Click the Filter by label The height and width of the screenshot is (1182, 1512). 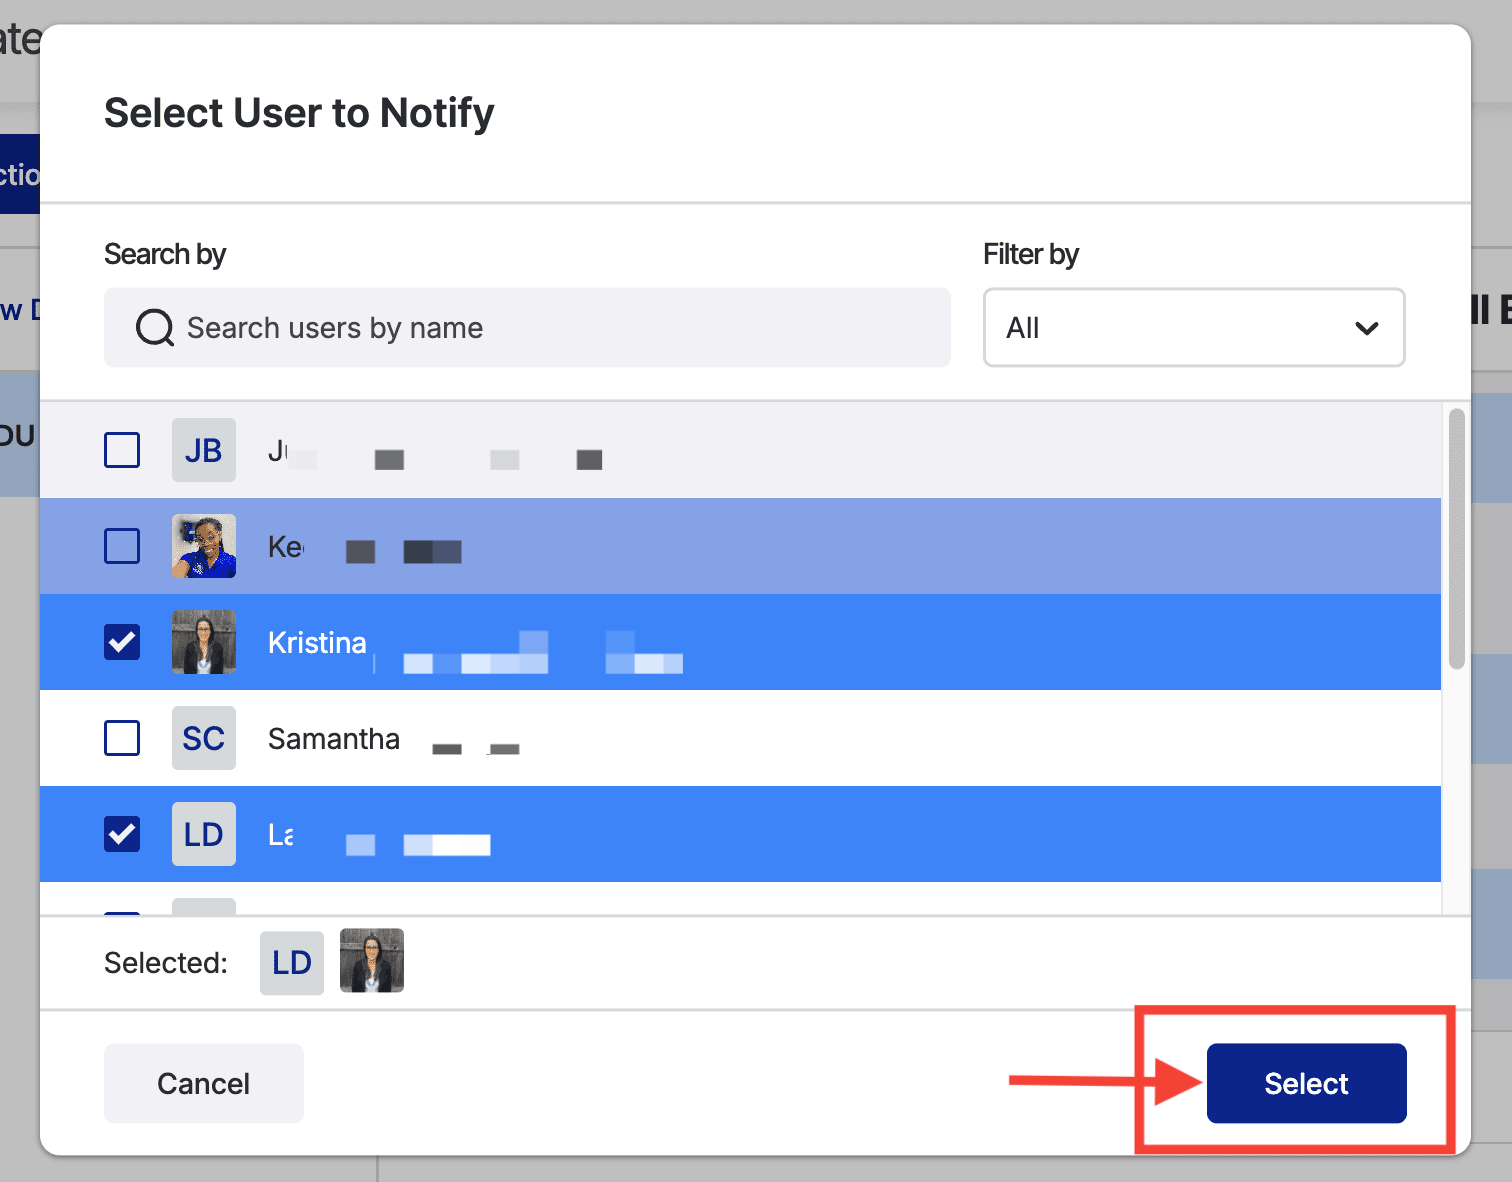[1031, 254]
